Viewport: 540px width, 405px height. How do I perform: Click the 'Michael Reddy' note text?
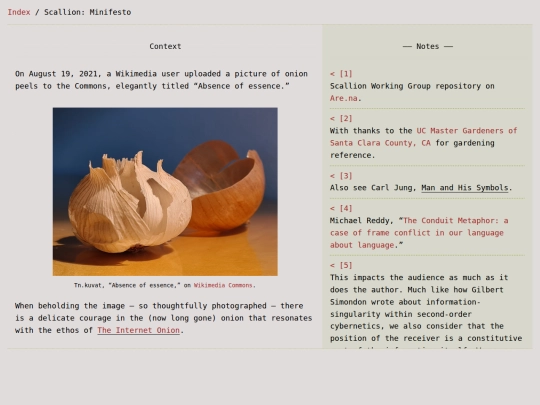[x=419, y=233]
